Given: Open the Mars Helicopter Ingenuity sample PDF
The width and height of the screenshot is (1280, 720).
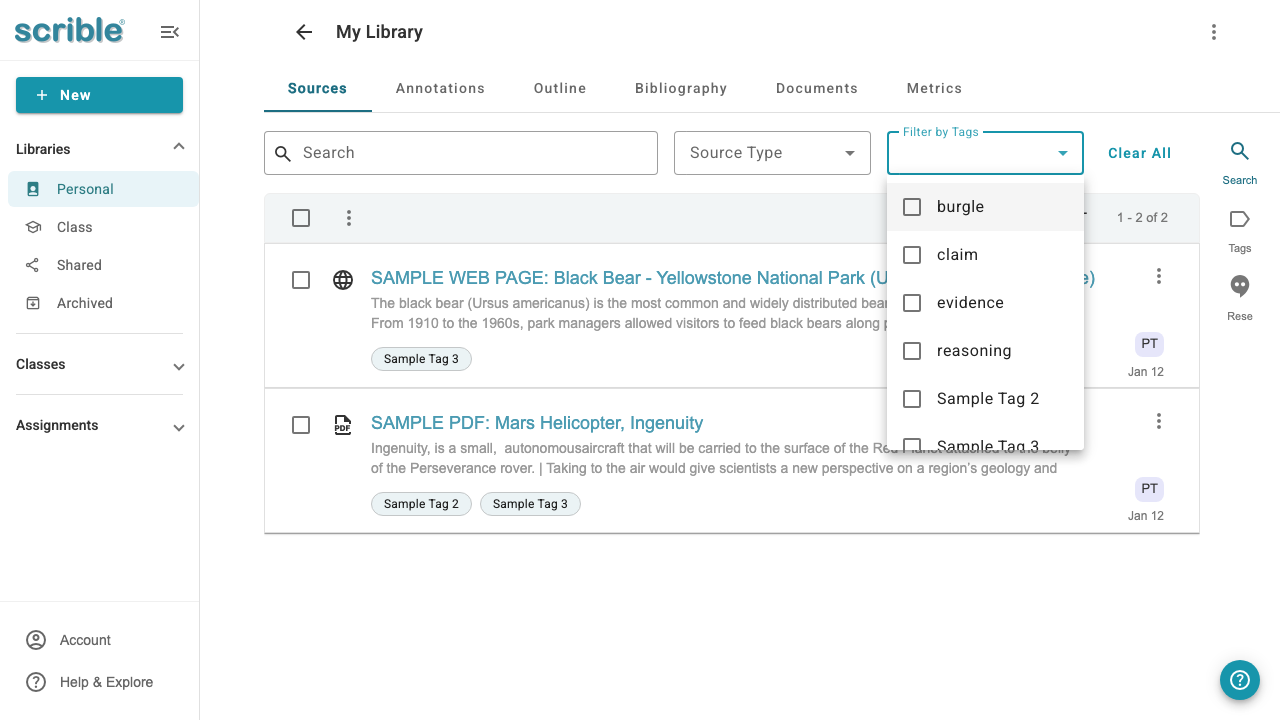Looking at the screenshot, I should click(x=537, y=423).
